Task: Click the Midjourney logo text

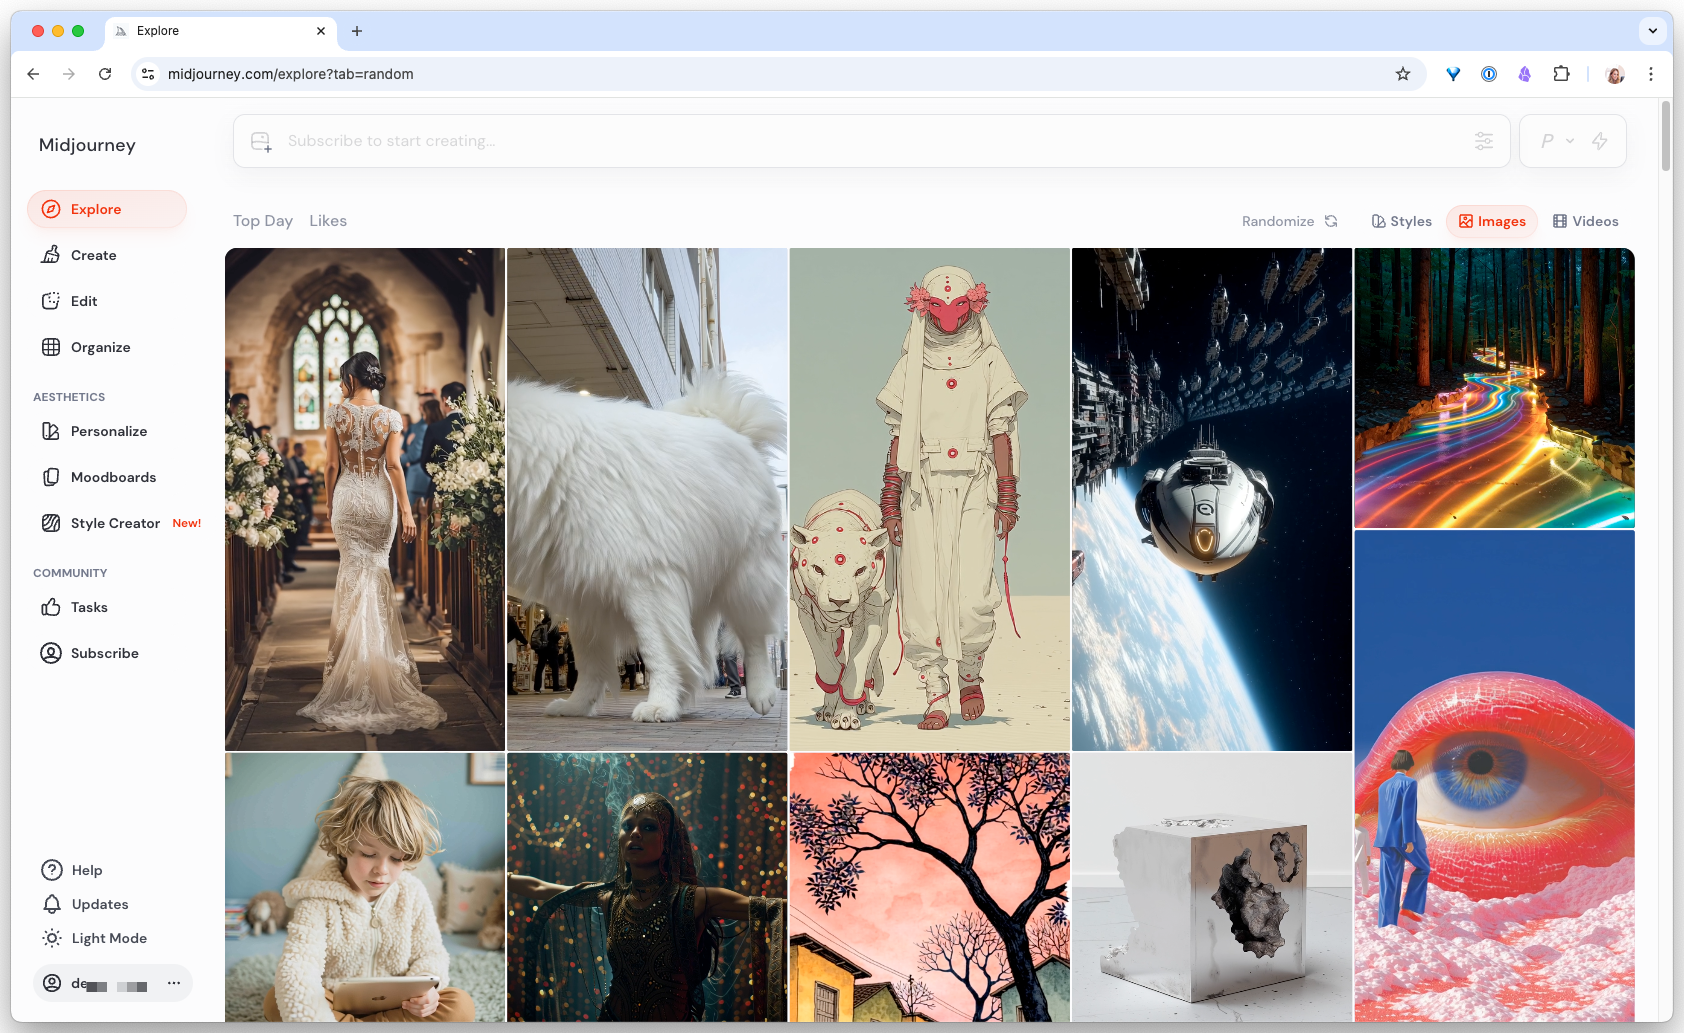Action: 87,145
